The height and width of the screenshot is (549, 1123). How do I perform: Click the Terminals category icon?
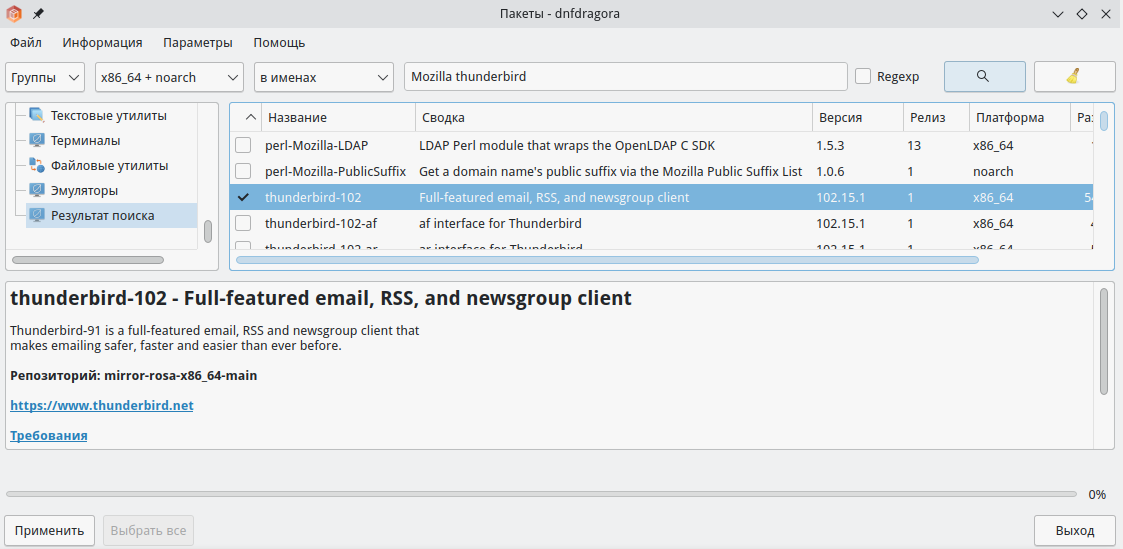tap(37, 141)
